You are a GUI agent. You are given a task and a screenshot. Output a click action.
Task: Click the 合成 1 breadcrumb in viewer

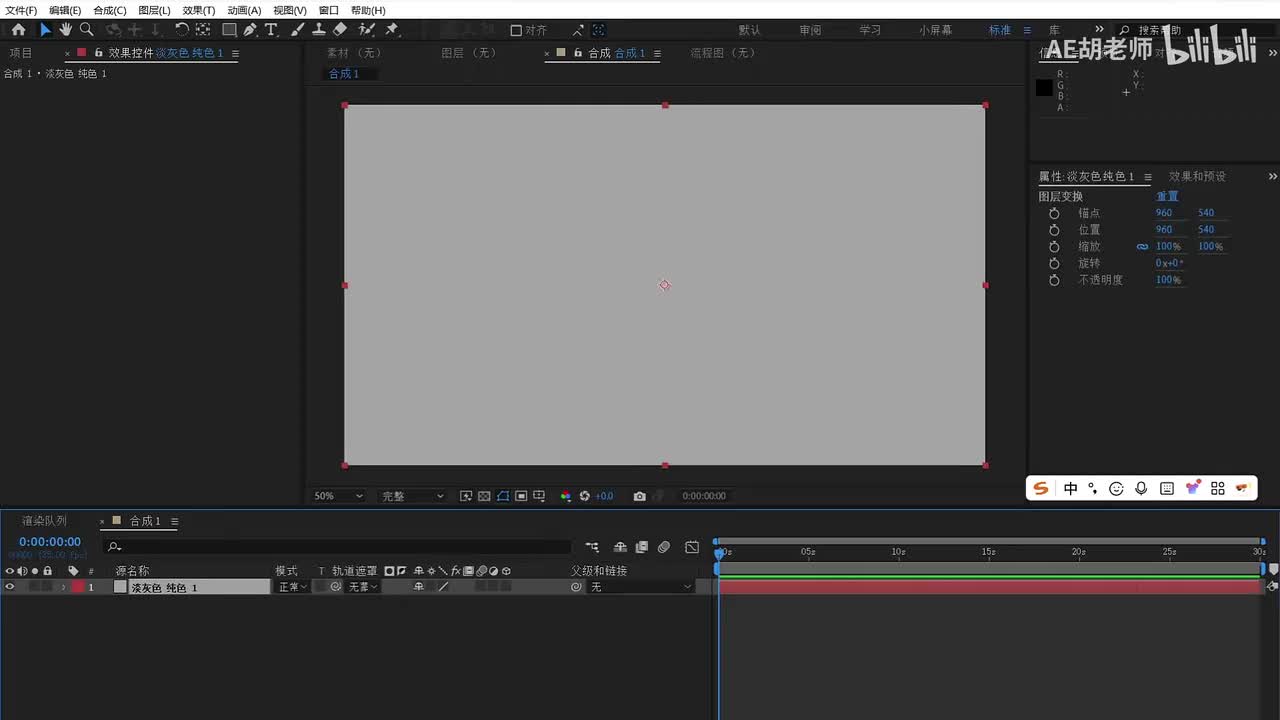344,74
